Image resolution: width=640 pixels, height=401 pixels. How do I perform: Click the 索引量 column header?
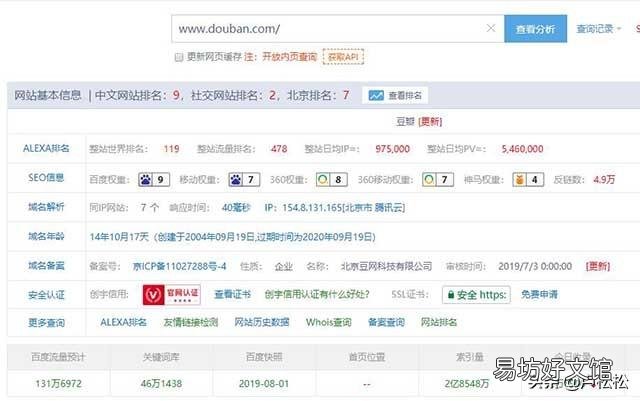(469, 357)
